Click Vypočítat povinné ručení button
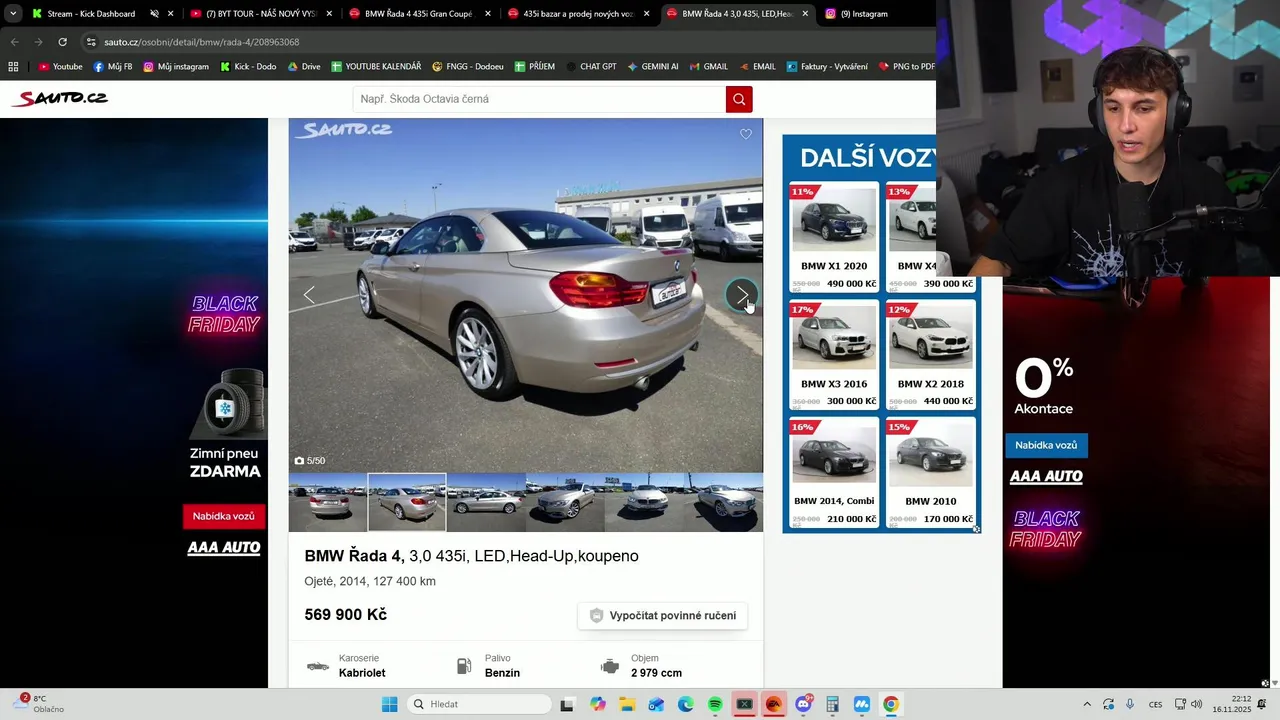This screenshot has height=720, width=1280. (x=663, y=616)
